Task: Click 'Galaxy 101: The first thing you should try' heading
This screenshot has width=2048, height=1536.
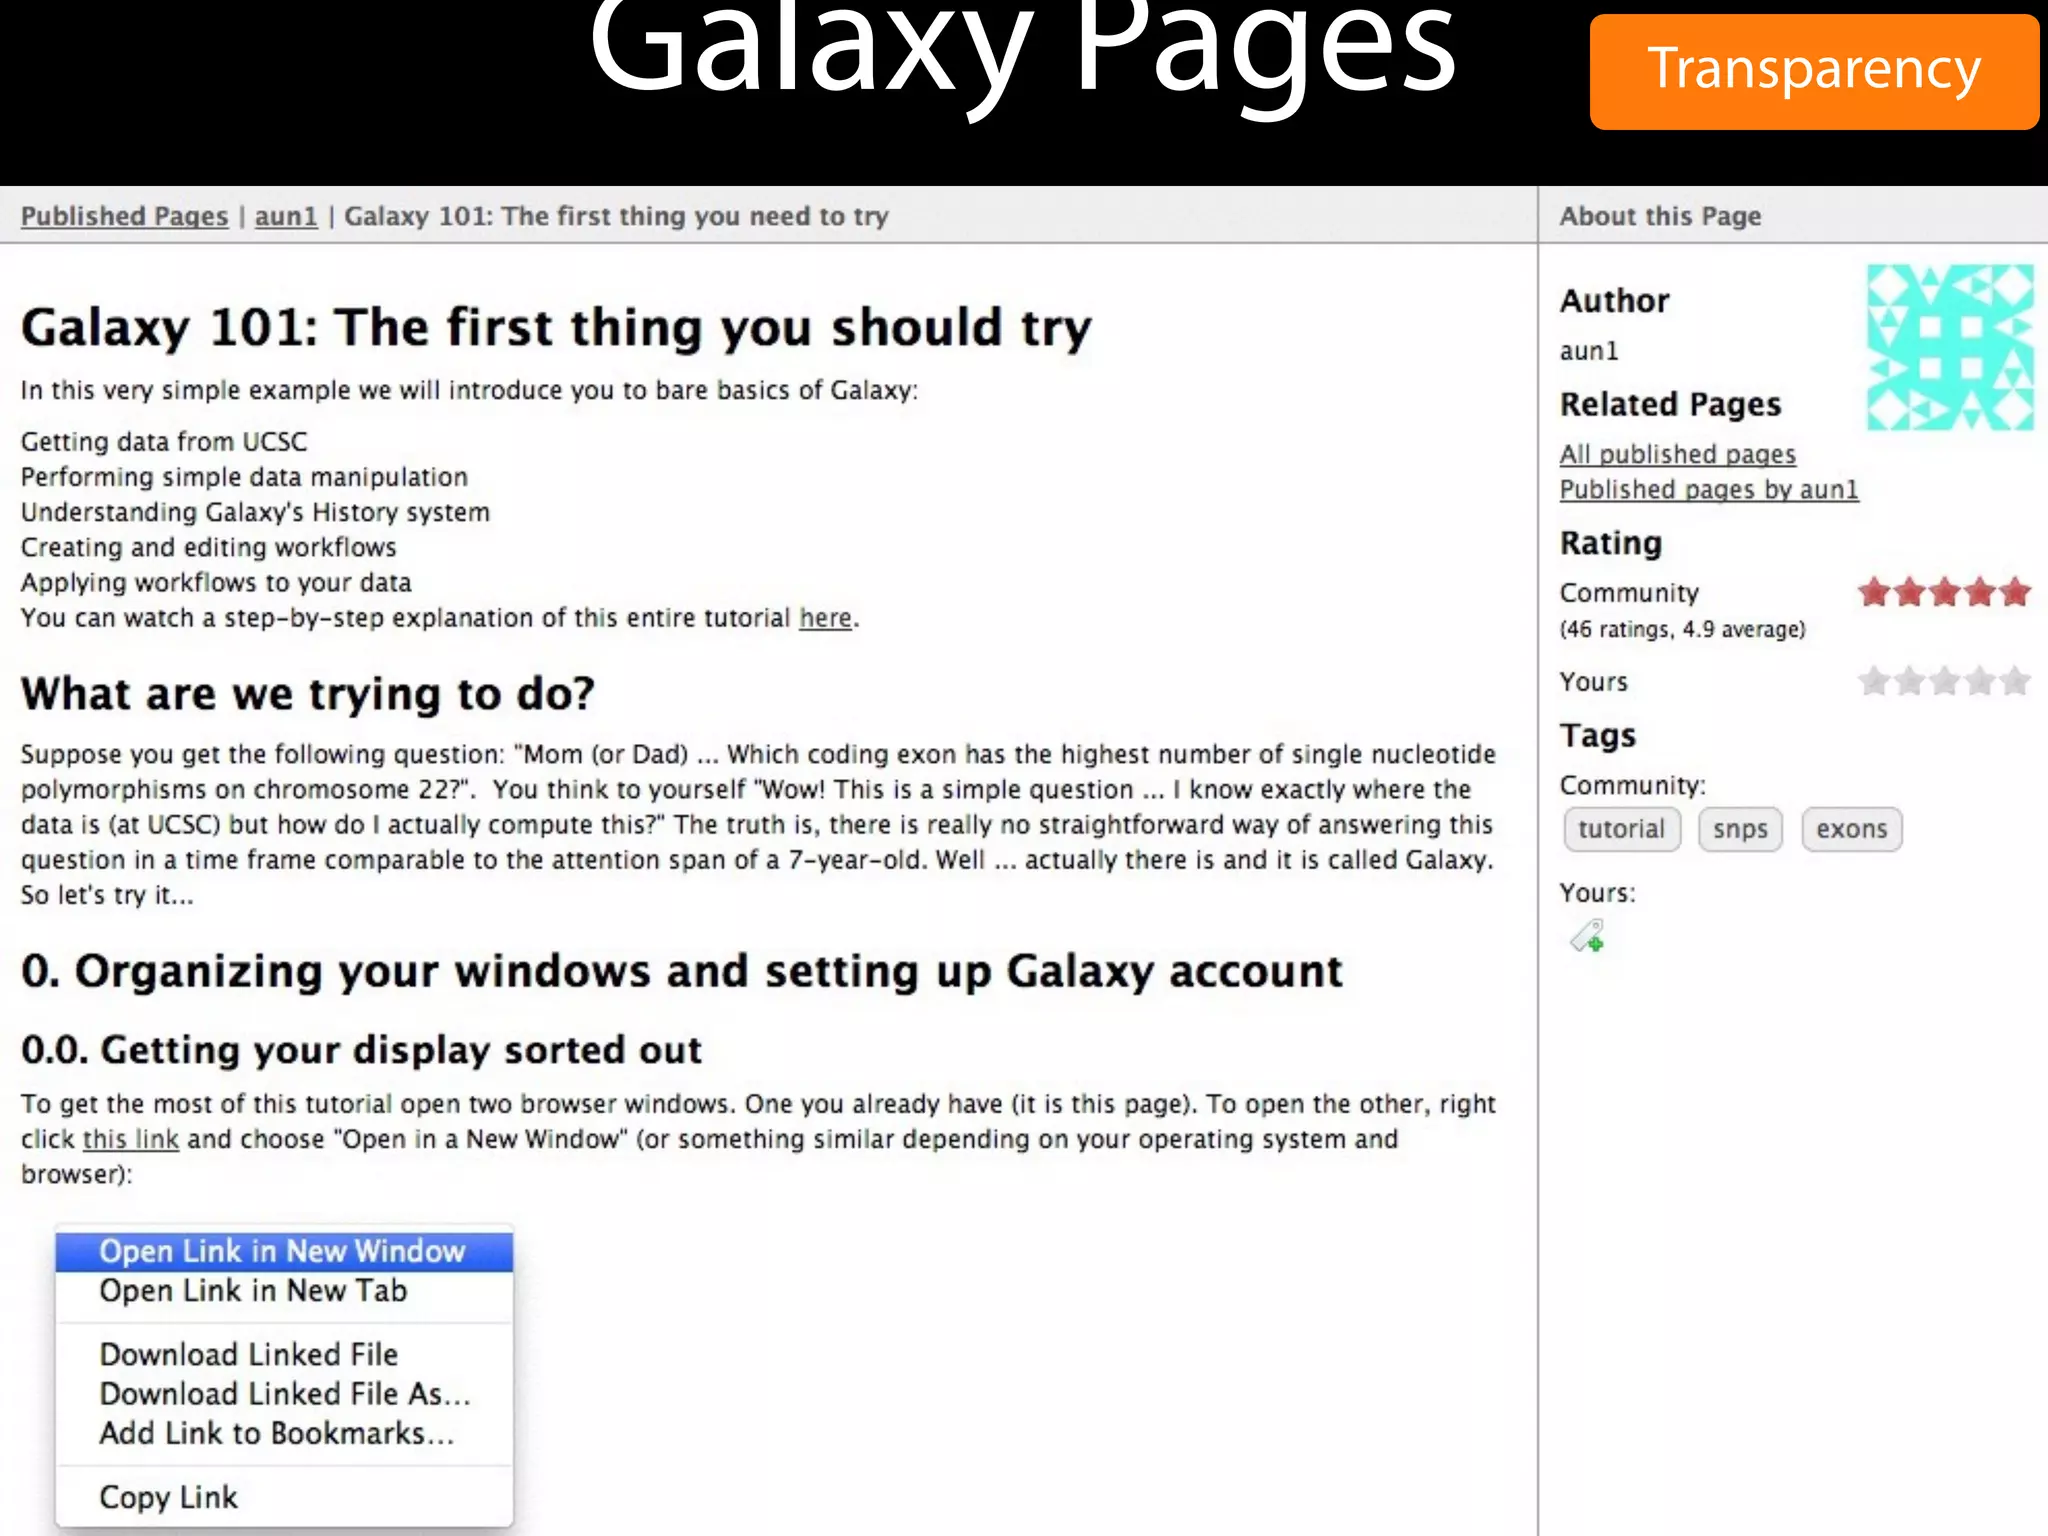Action: (556, 328)
